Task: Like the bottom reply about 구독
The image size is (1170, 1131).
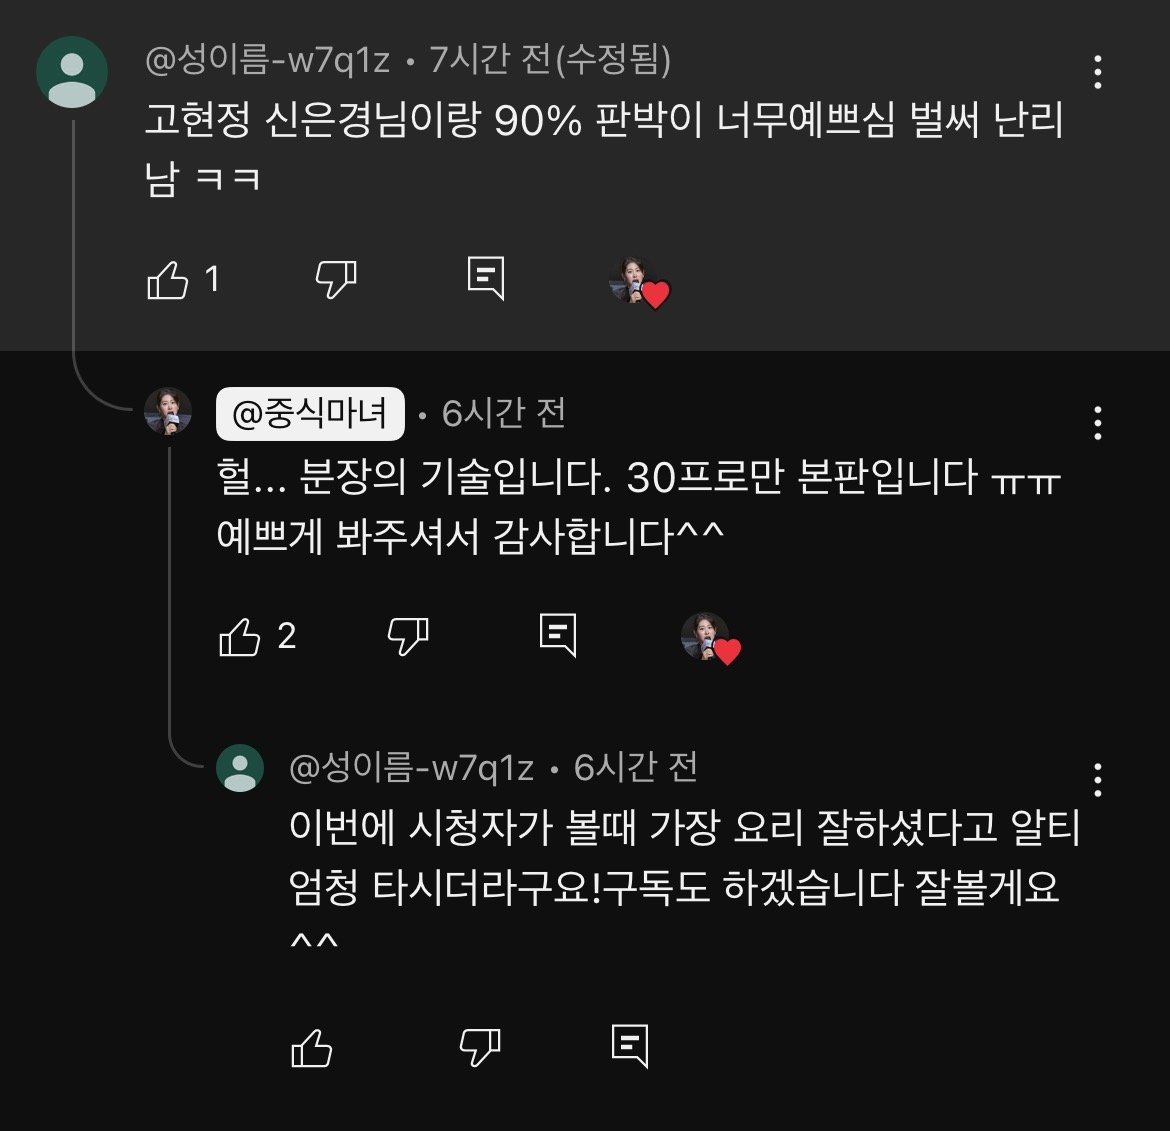Action: coord(311,1049)
